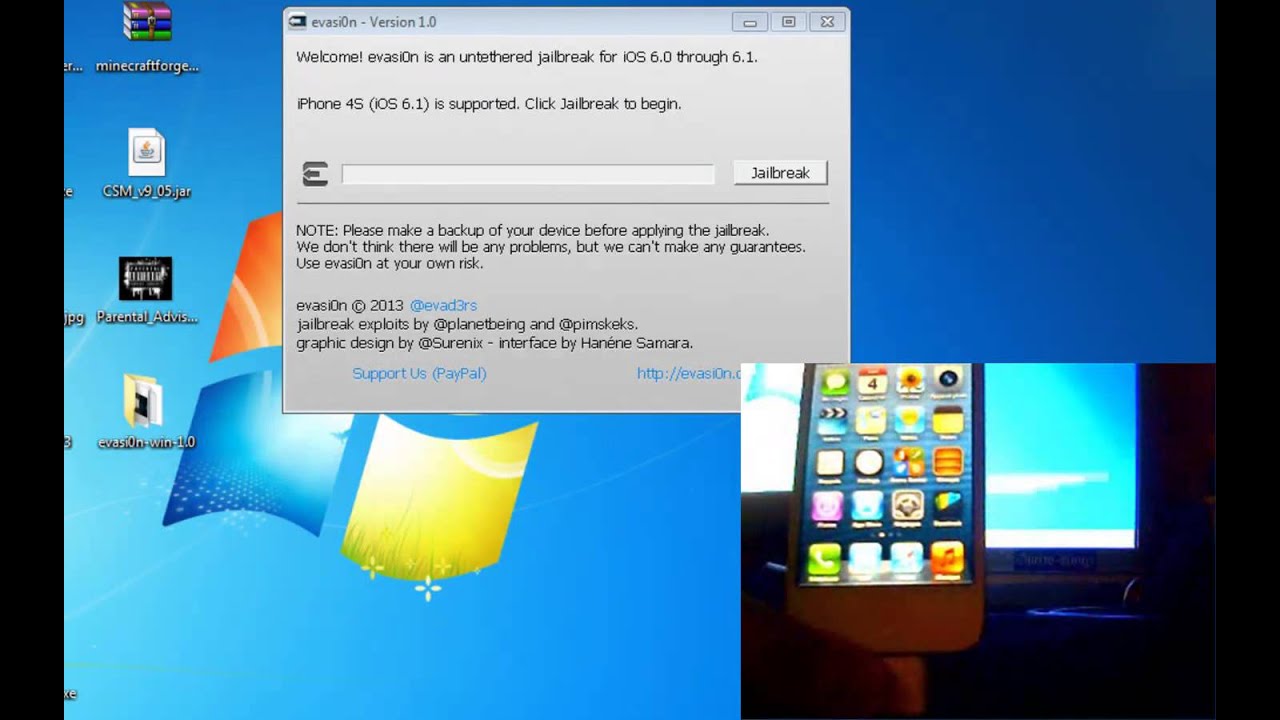Select the Parental_Advis... image desktop icon
The image size is (1280, 720).
pos(147,290)
